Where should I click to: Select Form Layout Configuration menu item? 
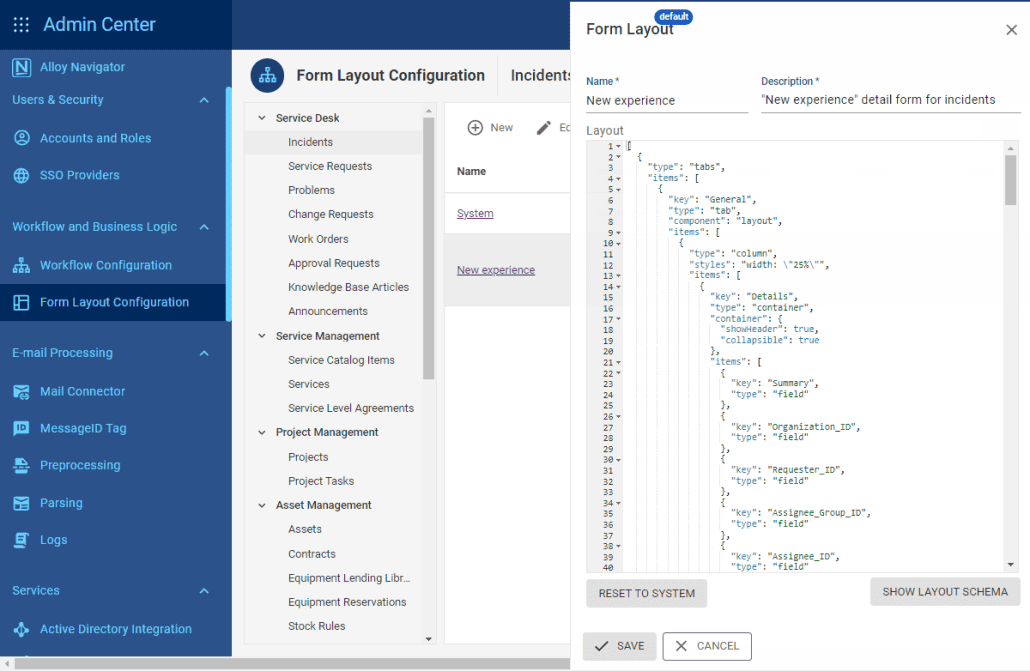[114, 302]
